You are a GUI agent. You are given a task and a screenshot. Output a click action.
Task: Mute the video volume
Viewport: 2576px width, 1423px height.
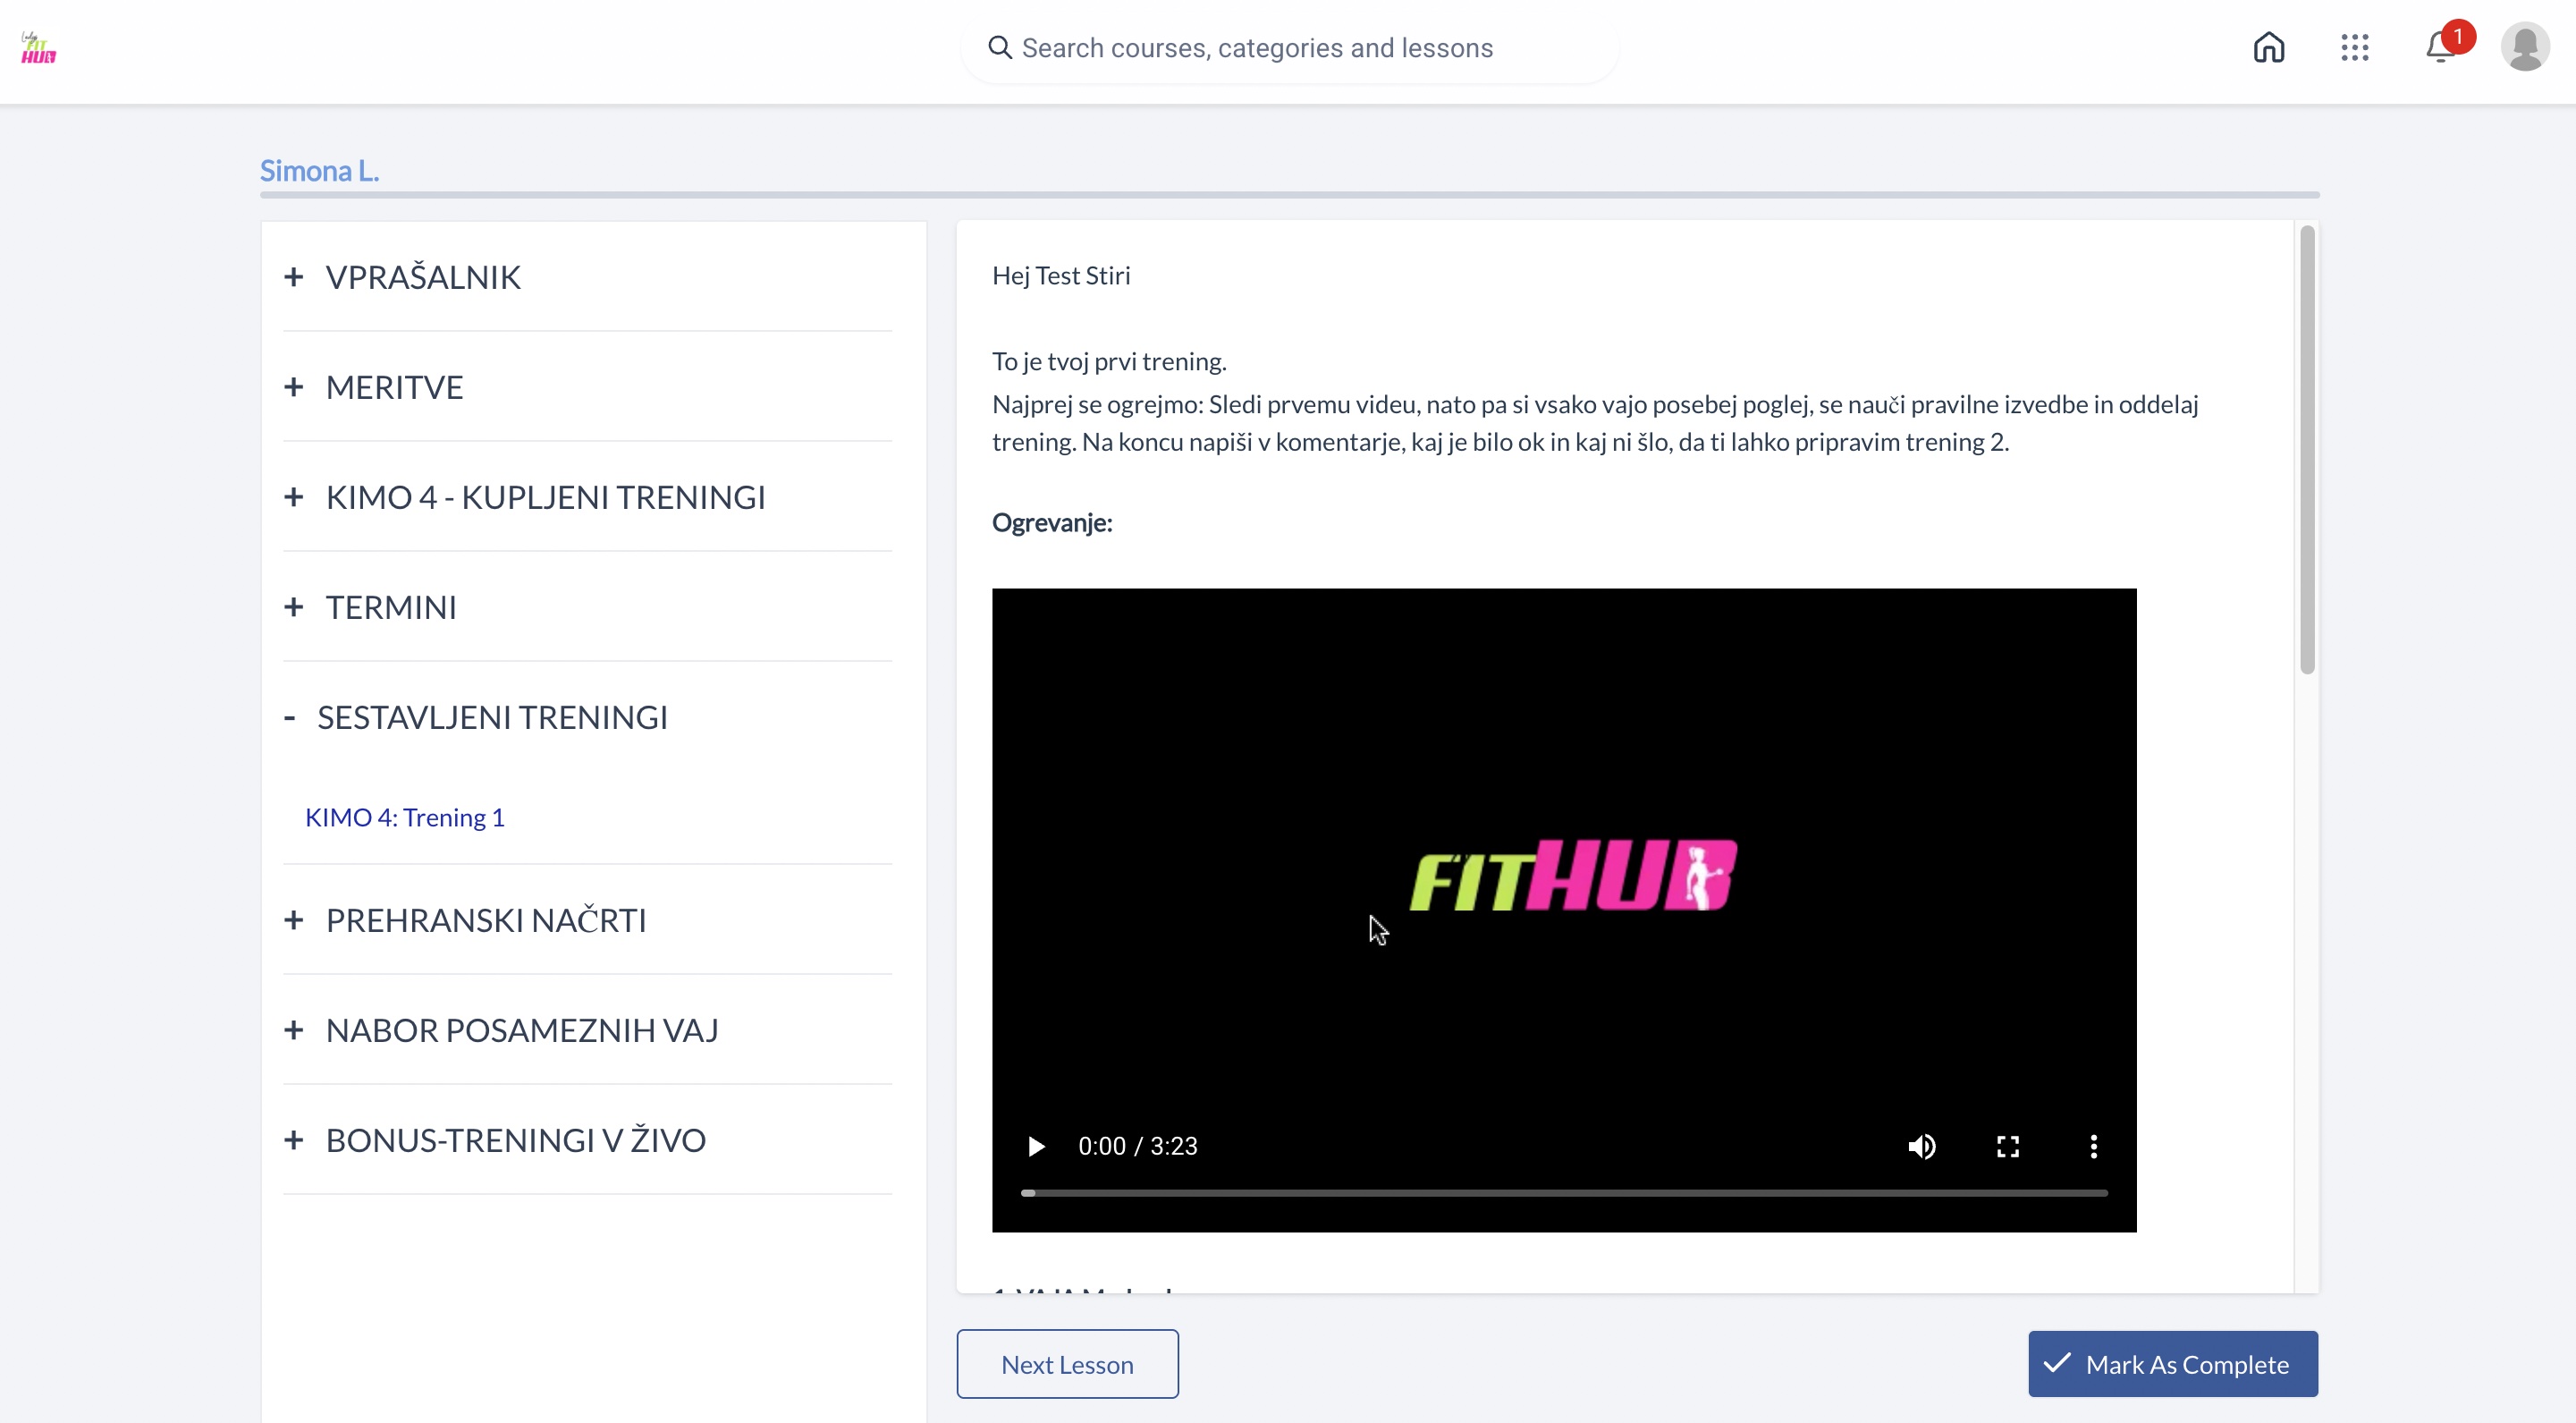[x=1921, y=1146]
